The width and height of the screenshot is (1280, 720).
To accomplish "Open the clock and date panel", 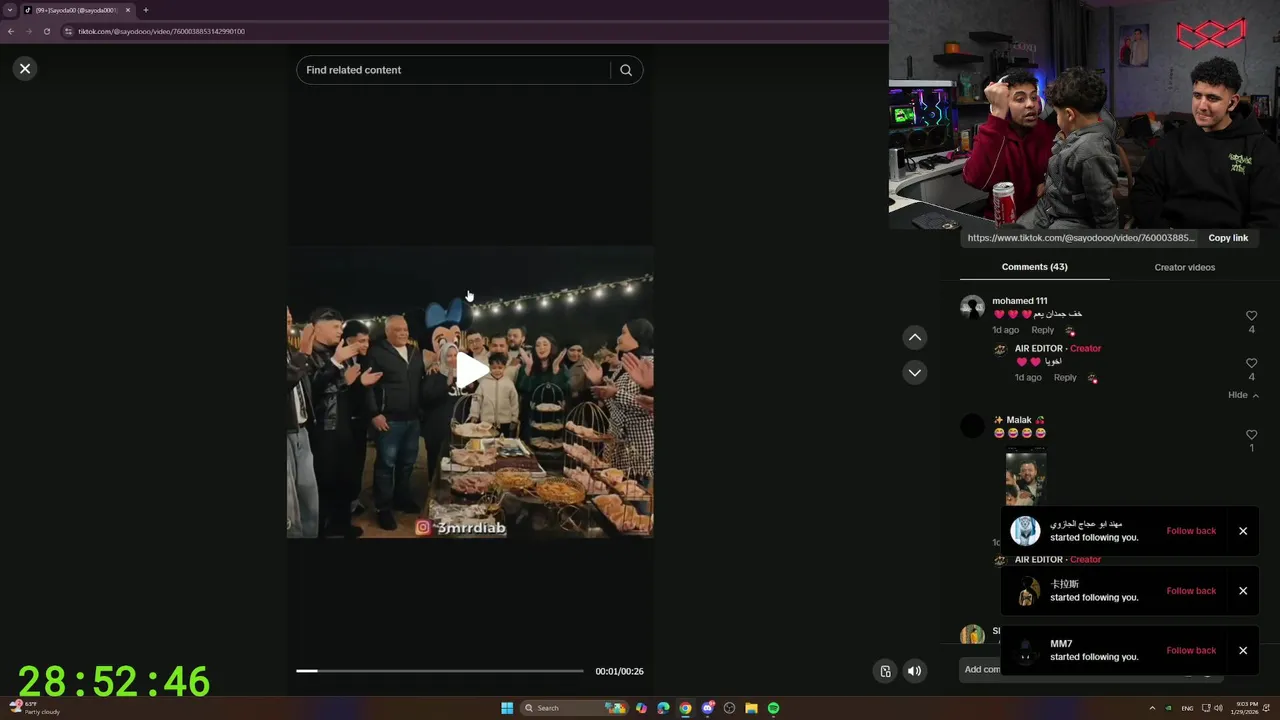I will 1247,708.
